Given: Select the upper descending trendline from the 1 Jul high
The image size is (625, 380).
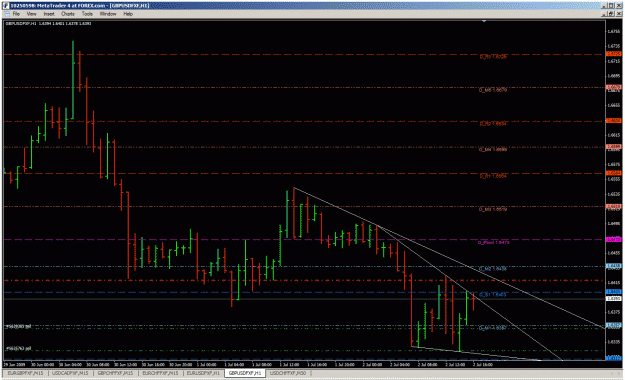Looking at the screenshot, I should (x=448, y=258).
